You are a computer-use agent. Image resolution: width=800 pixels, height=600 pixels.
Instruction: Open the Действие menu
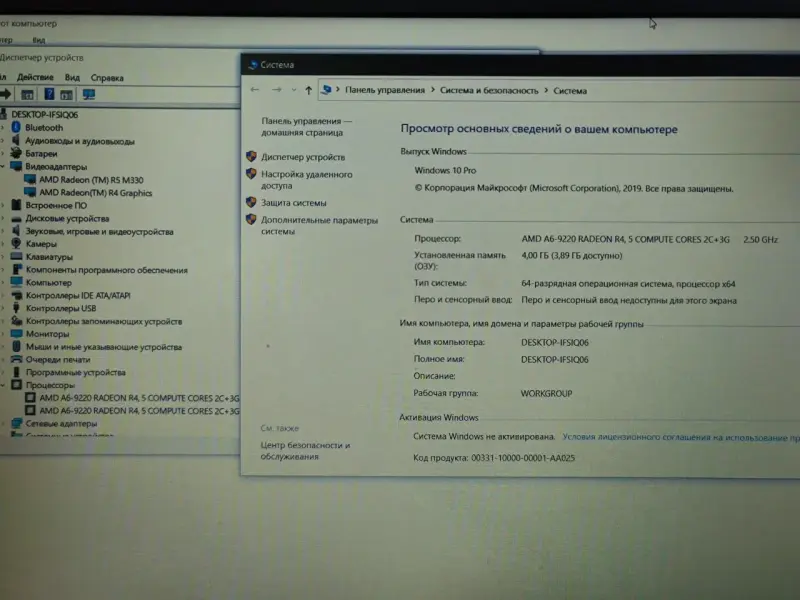tap(35, 77)
